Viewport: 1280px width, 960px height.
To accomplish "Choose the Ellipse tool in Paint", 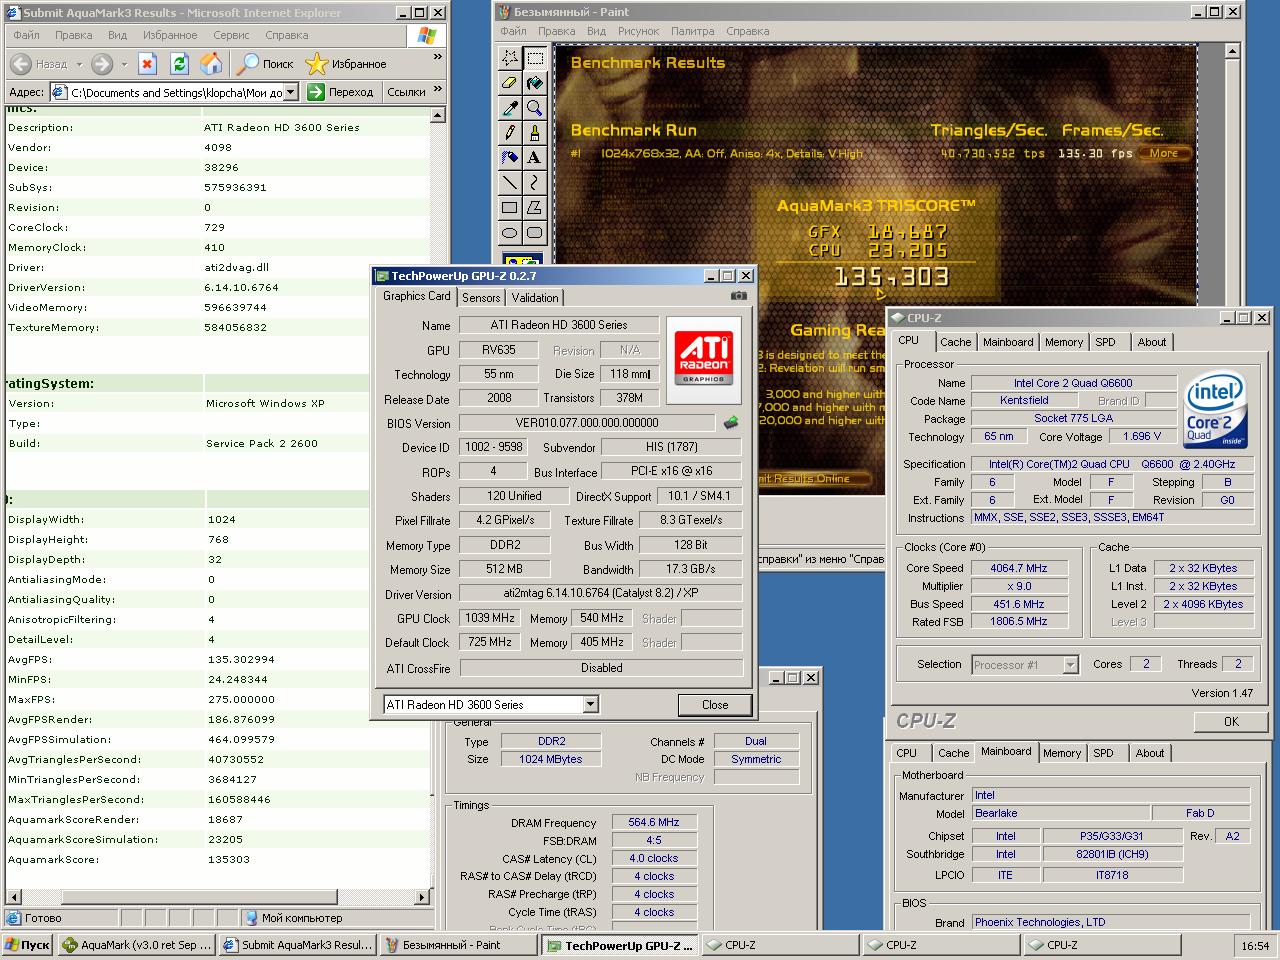I will (x=510, y=232).
